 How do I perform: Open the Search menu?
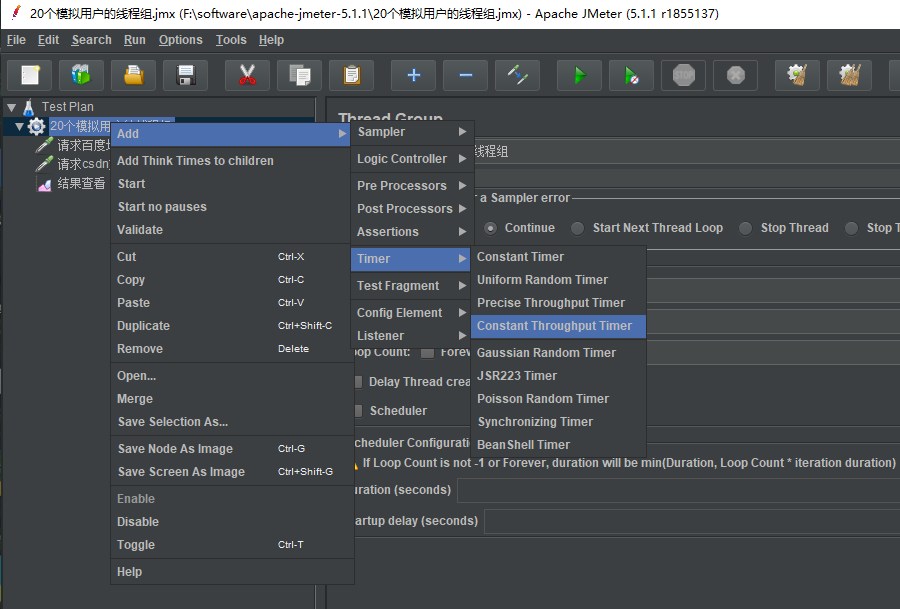pyautogui.click(x=91, y=40)
